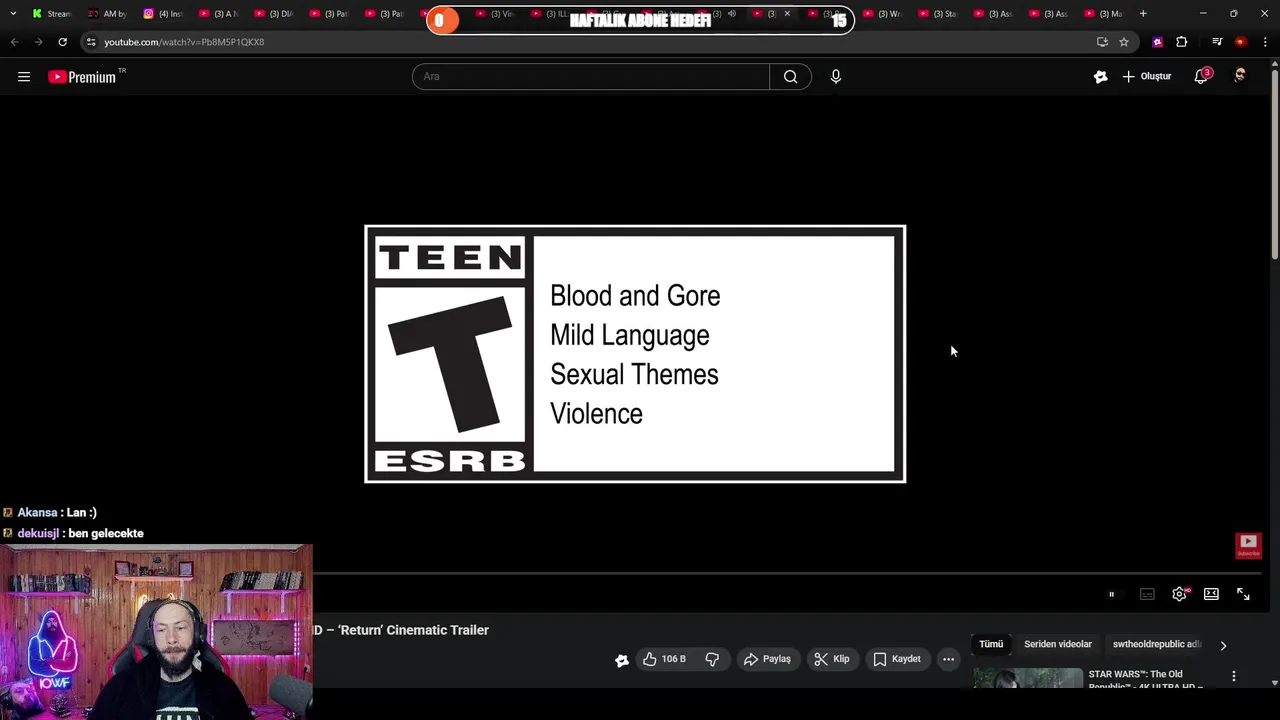Click the 'Return' Cinematic Trailer title
This screenshot has width=1280, height=720.
(x=401, y=630)
